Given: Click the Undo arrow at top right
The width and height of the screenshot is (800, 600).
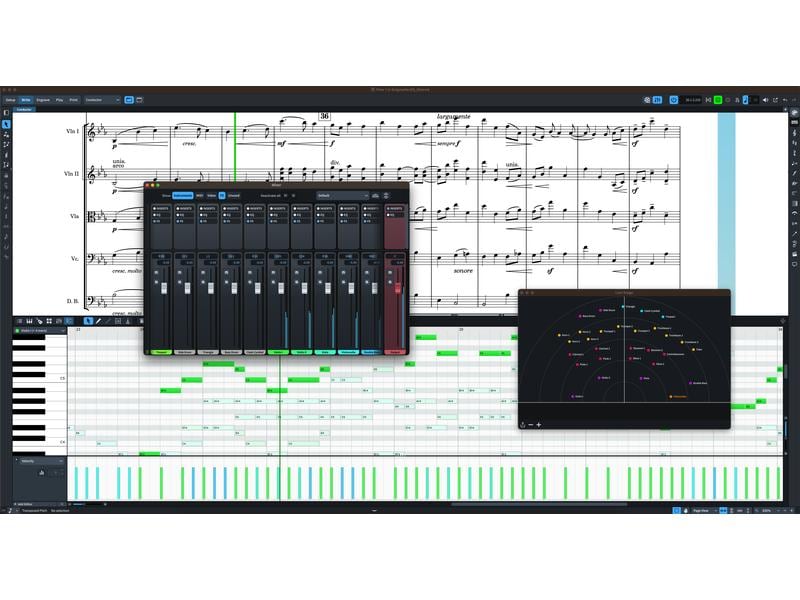Looking at the screenshot, I should (x=785, y=100).
